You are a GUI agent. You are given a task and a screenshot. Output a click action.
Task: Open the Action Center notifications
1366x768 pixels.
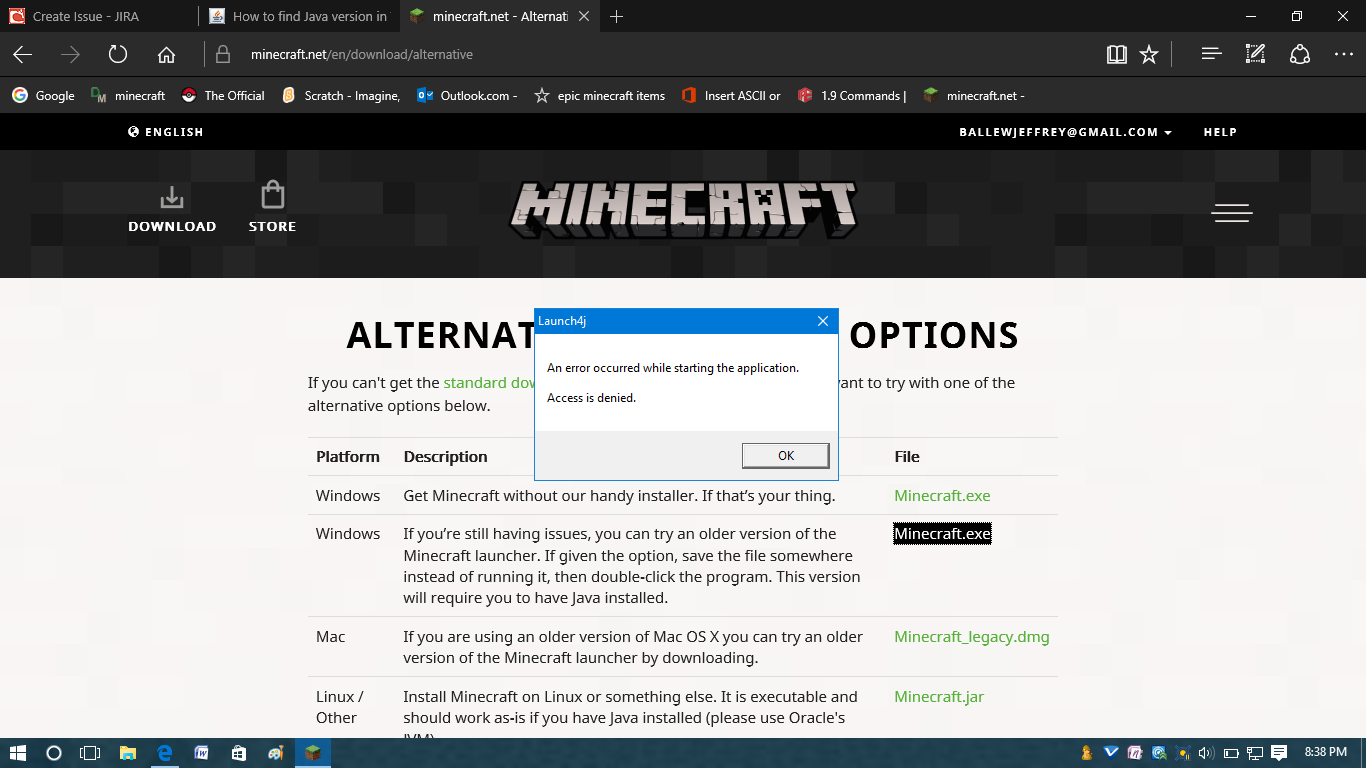point(1280,753)
